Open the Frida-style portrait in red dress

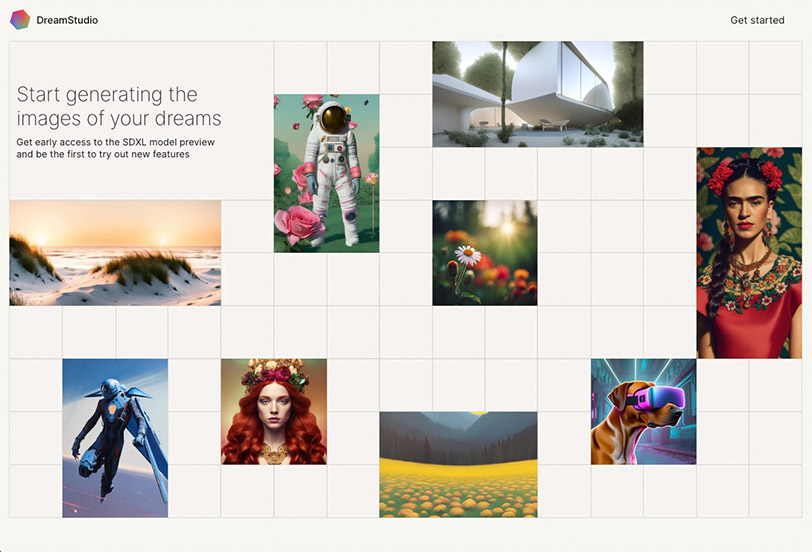pyautogui.click(x=749, y=253)
